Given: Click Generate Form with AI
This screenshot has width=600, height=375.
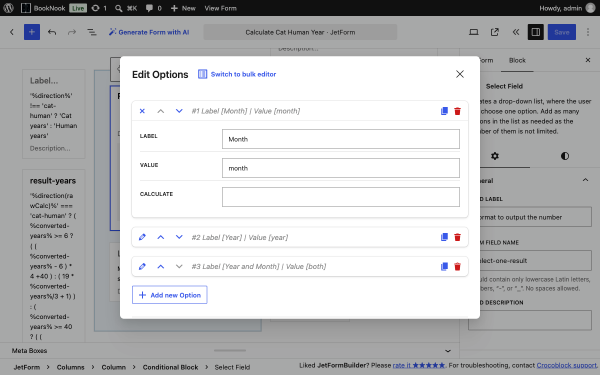Looking at the screenshot, I should point(149,32).
